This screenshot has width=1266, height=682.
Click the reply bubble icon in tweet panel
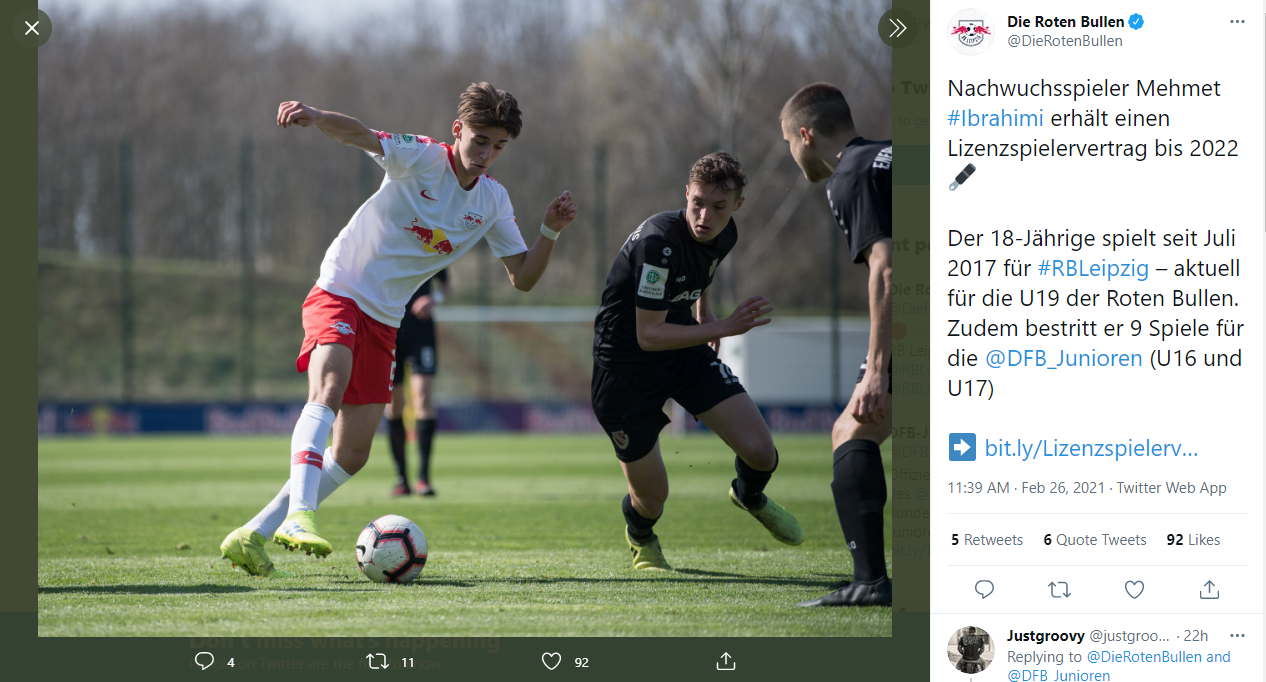pos(984,589)
